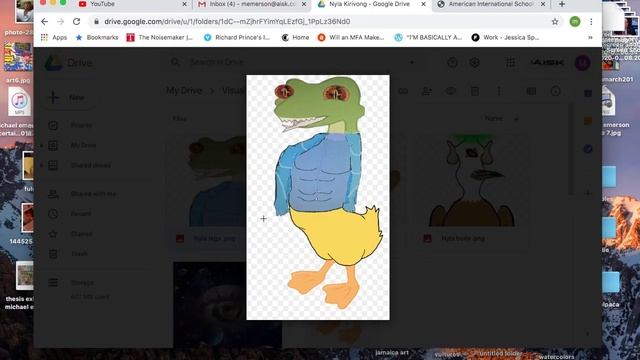This screenshot has height=360, width=640.
Task: Reload the Google Drive page
Action: [x=76, y=22]
